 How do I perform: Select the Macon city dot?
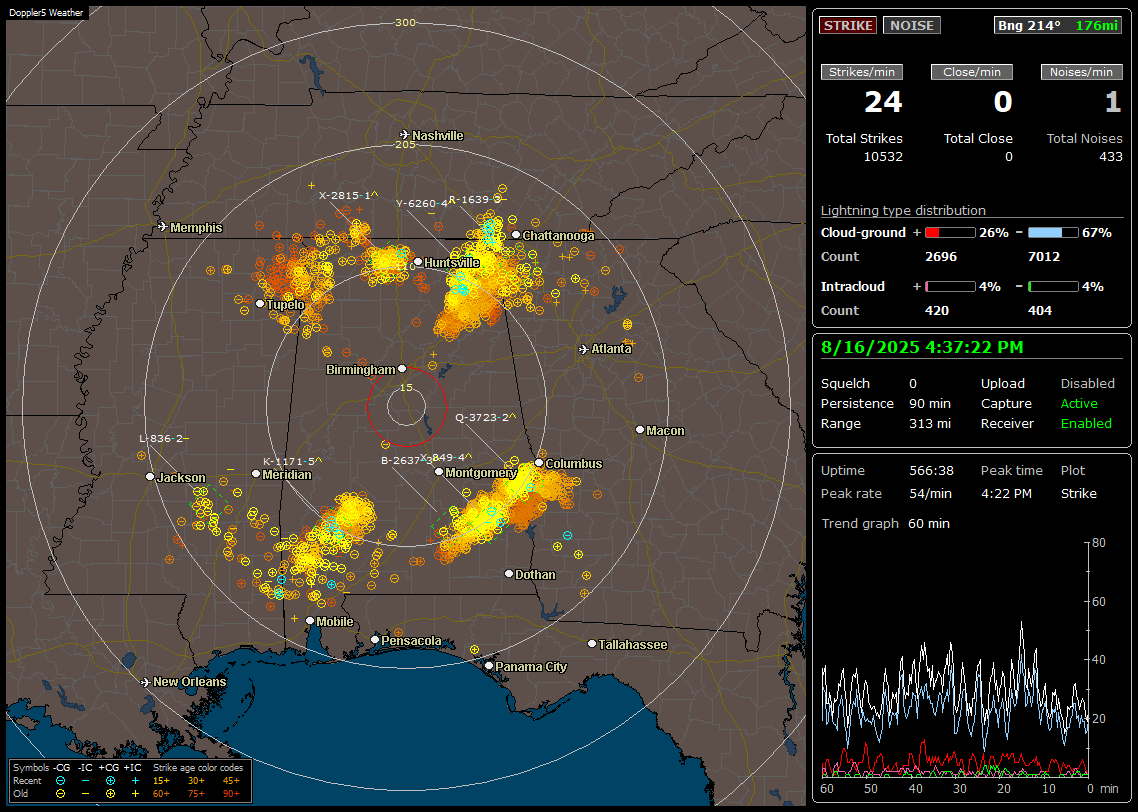pos(640,430)
